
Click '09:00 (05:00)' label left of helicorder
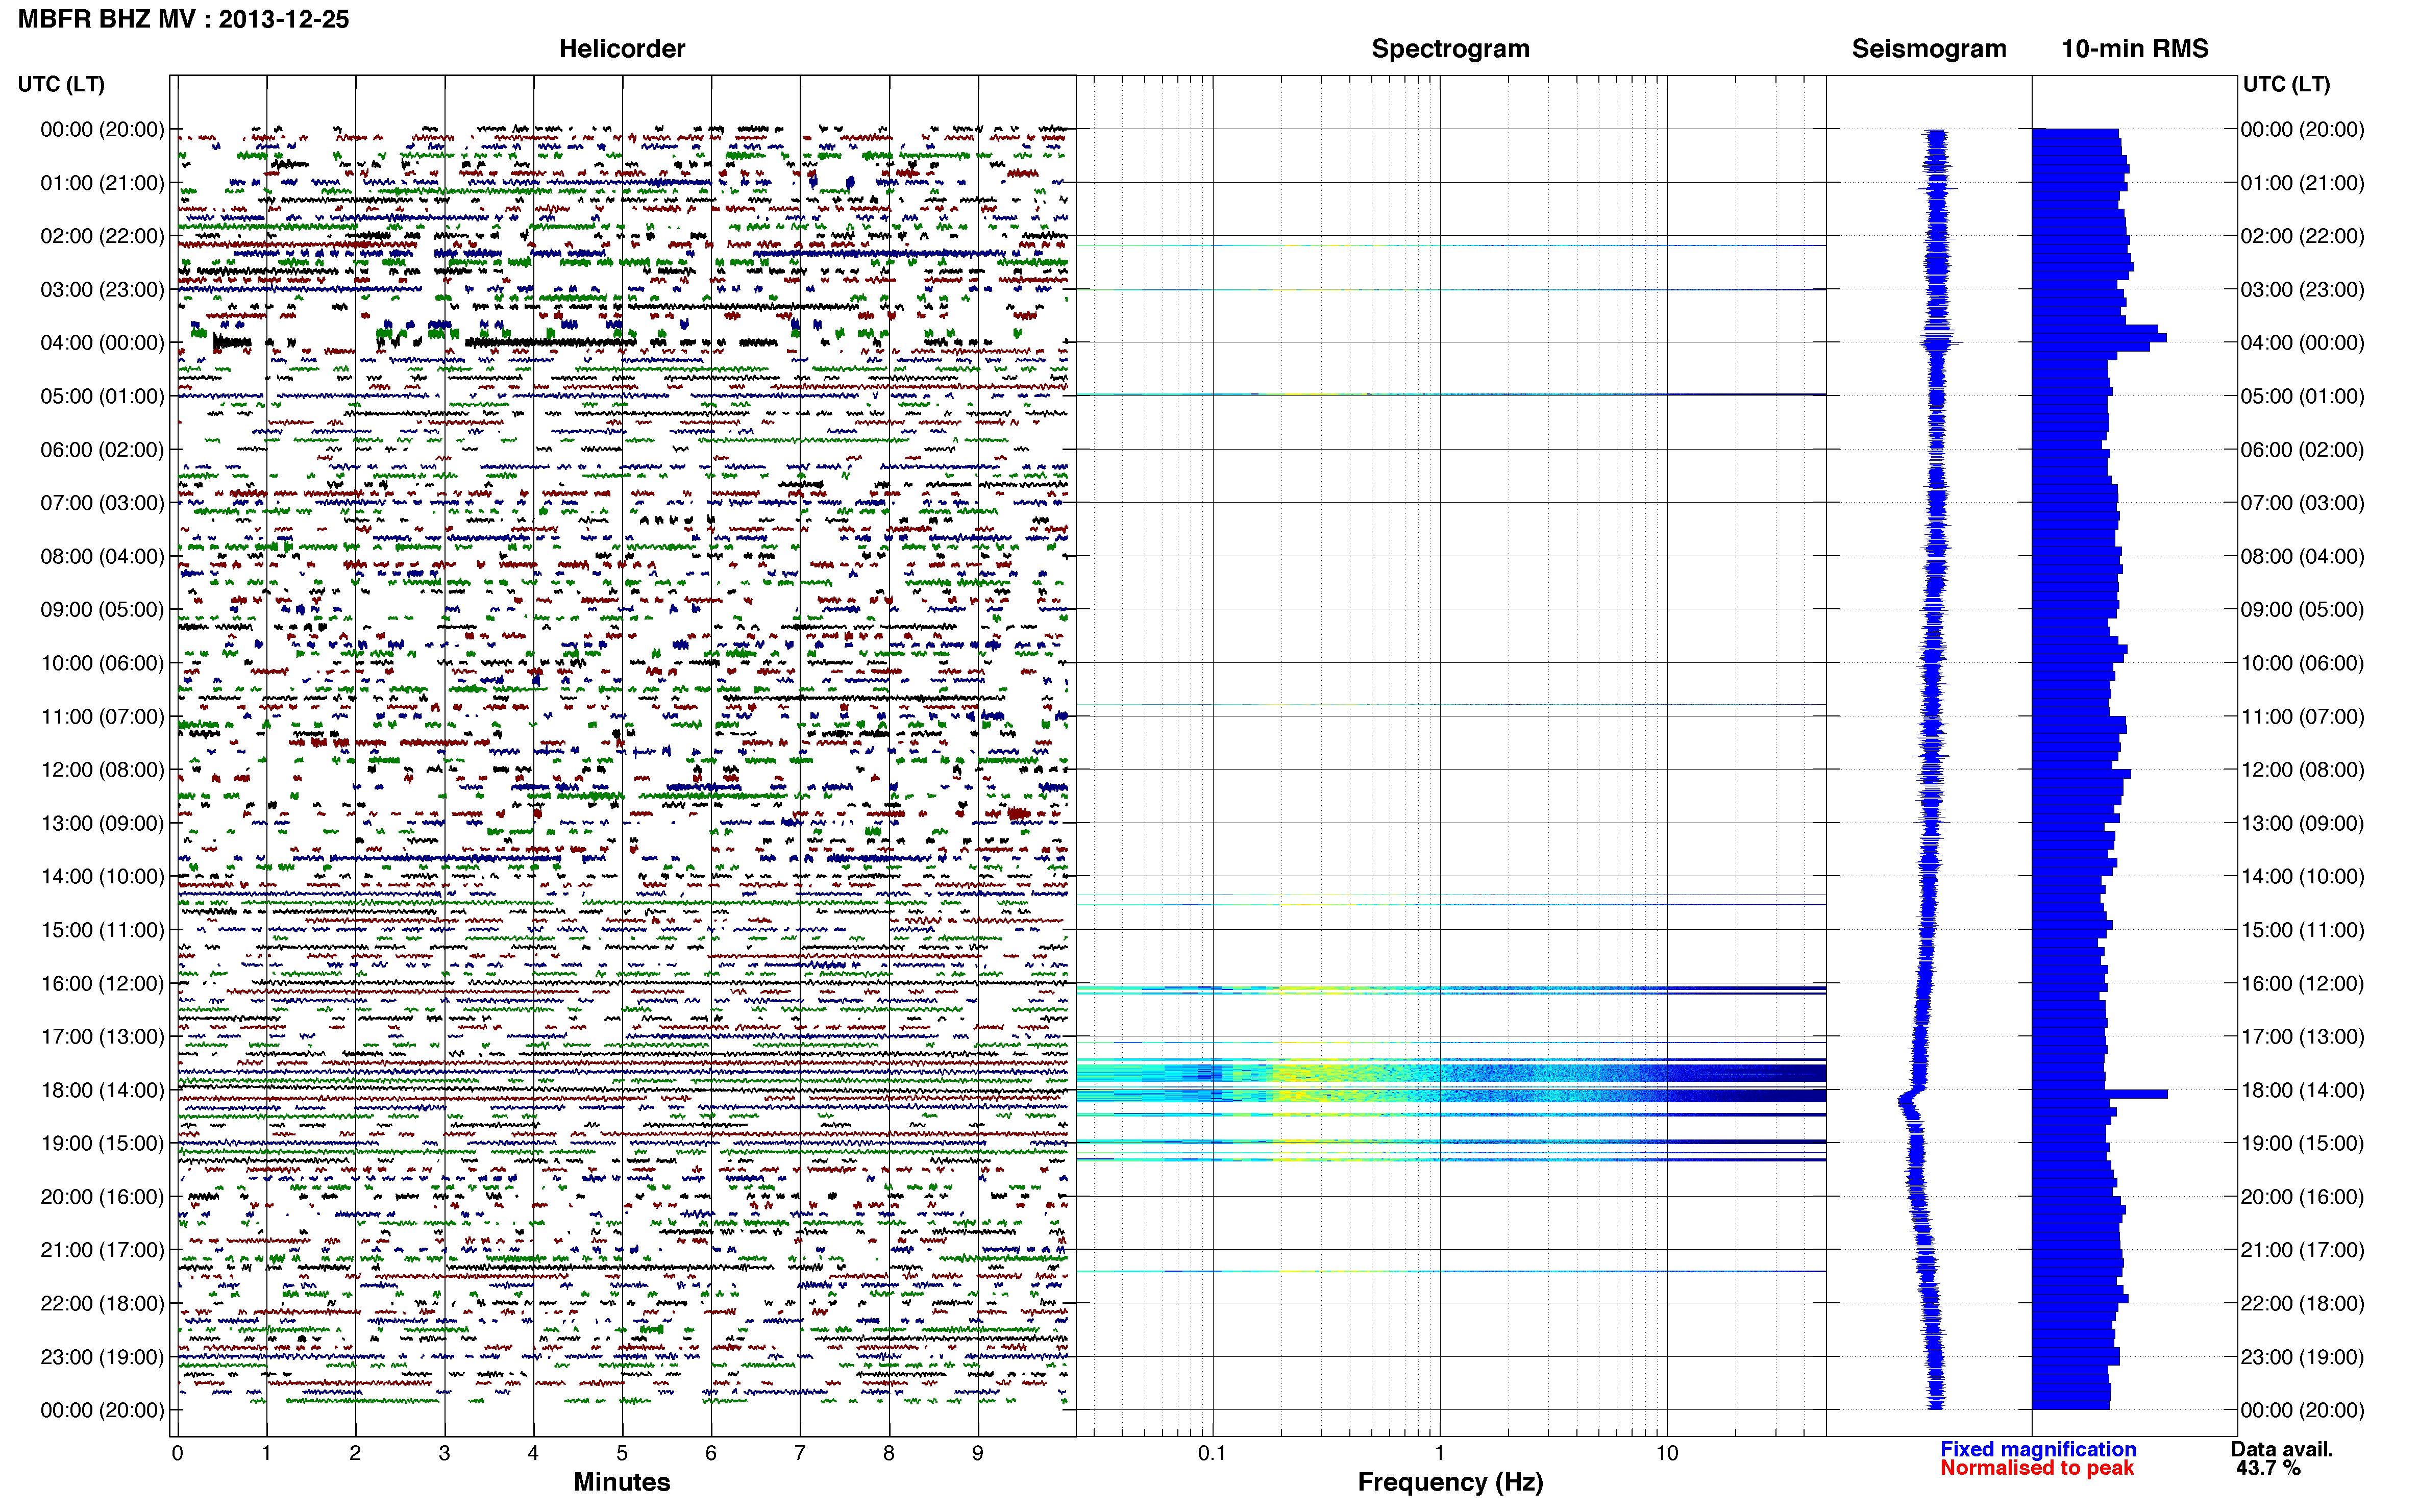tap(102, 609)
